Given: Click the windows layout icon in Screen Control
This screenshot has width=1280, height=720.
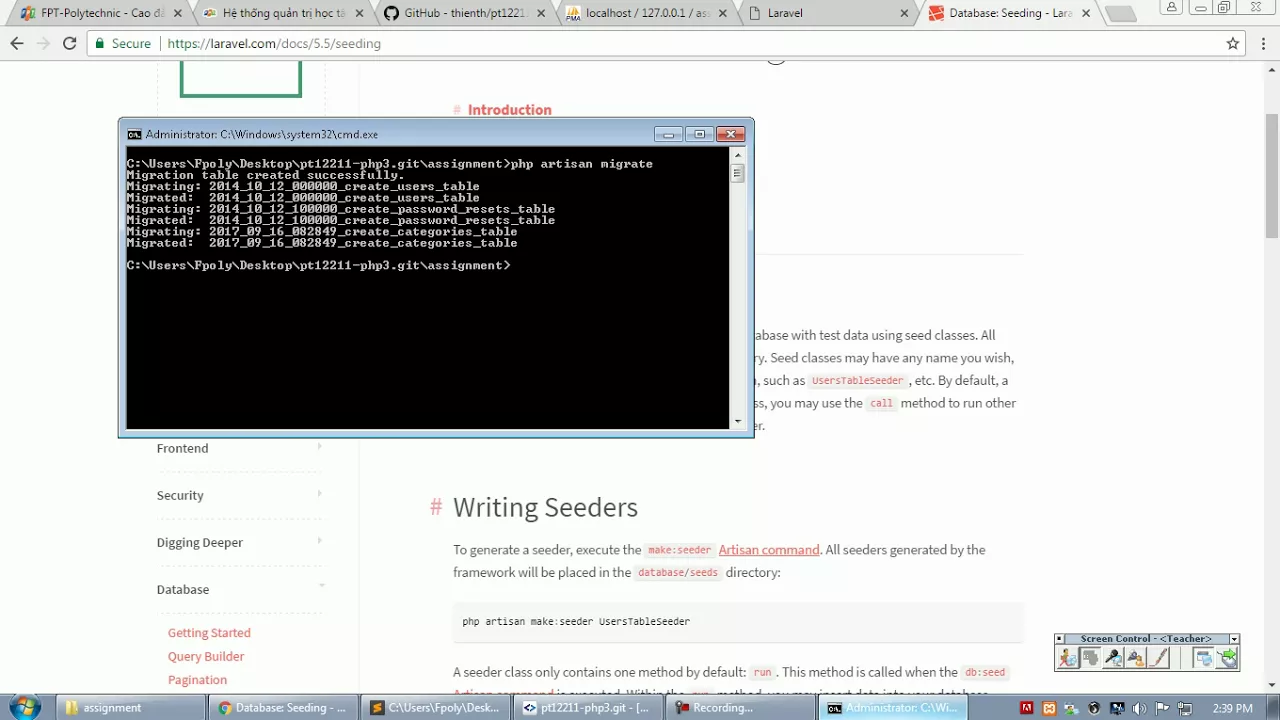Looking at the screenshot, I should [x=1204, y=658].
